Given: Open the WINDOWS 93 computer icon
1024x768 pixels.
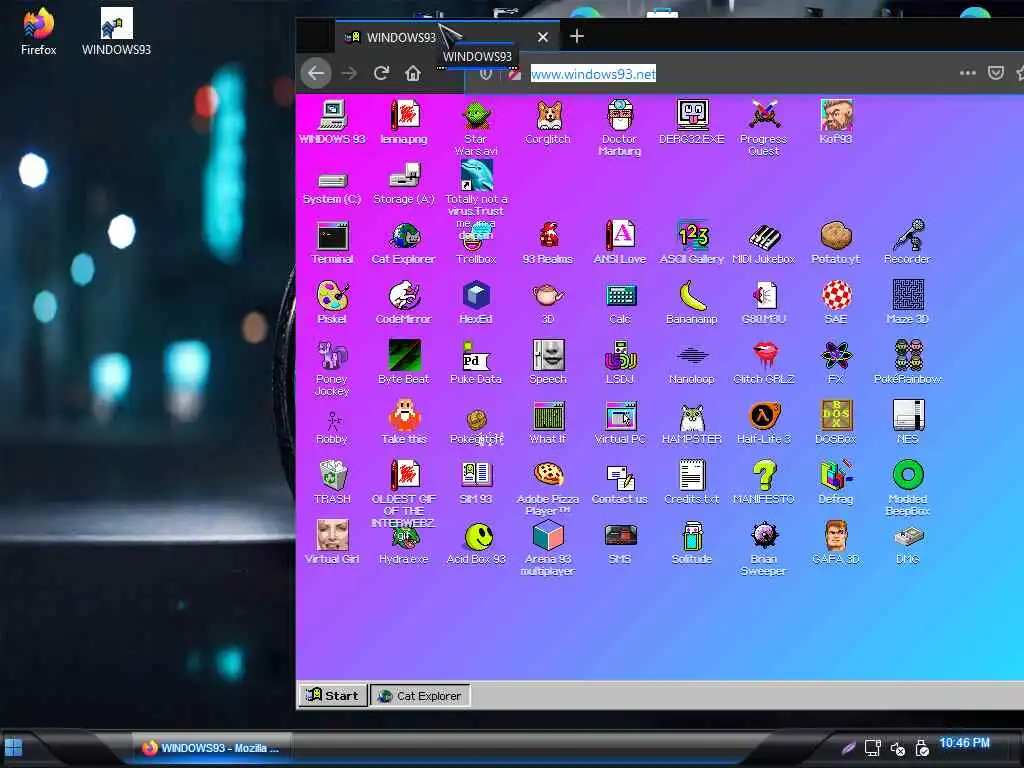Looking at the screenshot, I should pyautogui.click(x=332, y=116).
